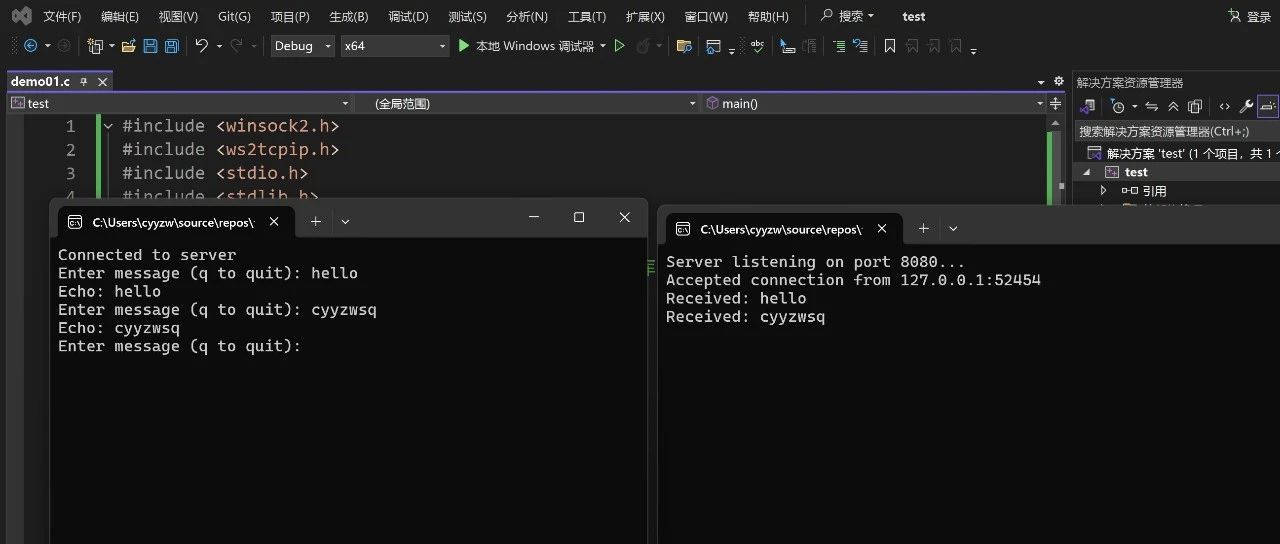Save the current file with single disk icon
The width and height of the screenshot is (1280, 544).
(150, 46)
